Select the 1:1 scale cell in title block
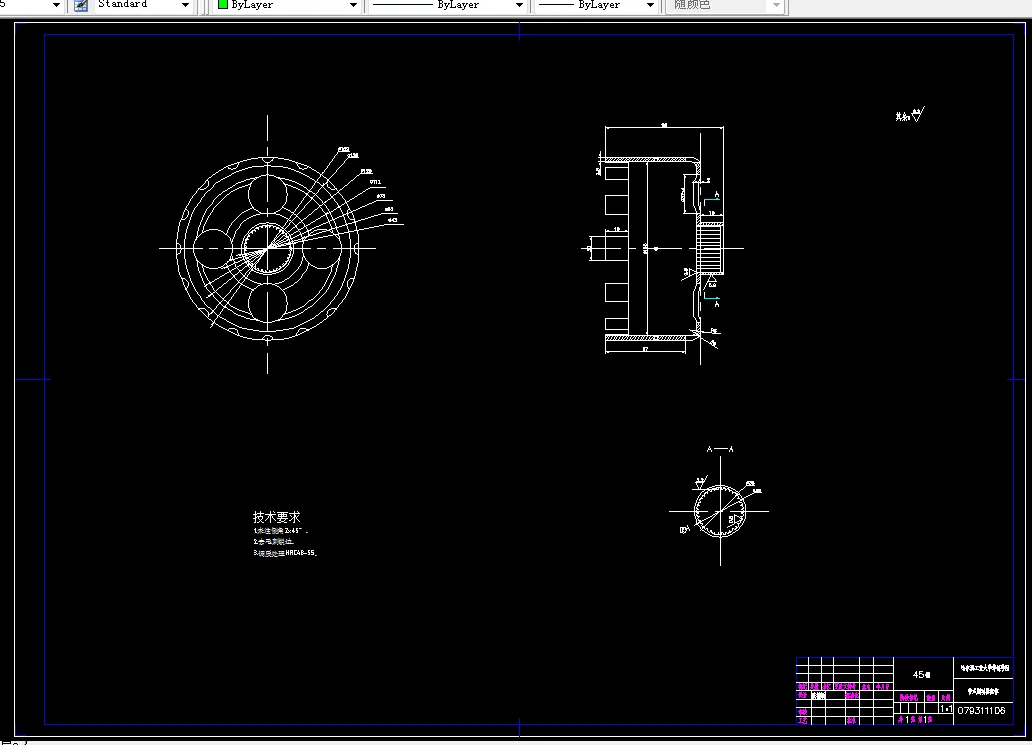Viewport: 1032px width, 745px height. click(x=946, y=709)
